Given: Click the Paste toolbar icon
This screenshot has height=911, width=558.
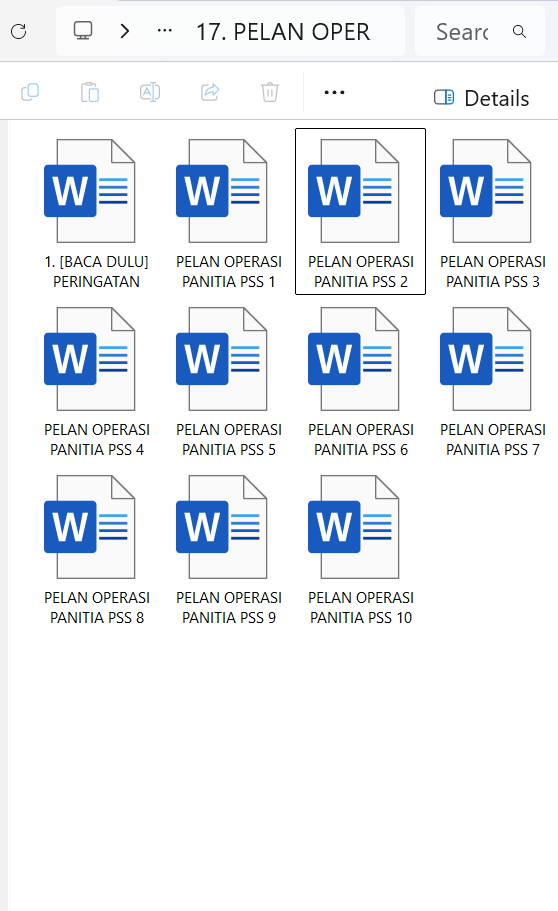Looking at the screenshot, I should (90, 92).
